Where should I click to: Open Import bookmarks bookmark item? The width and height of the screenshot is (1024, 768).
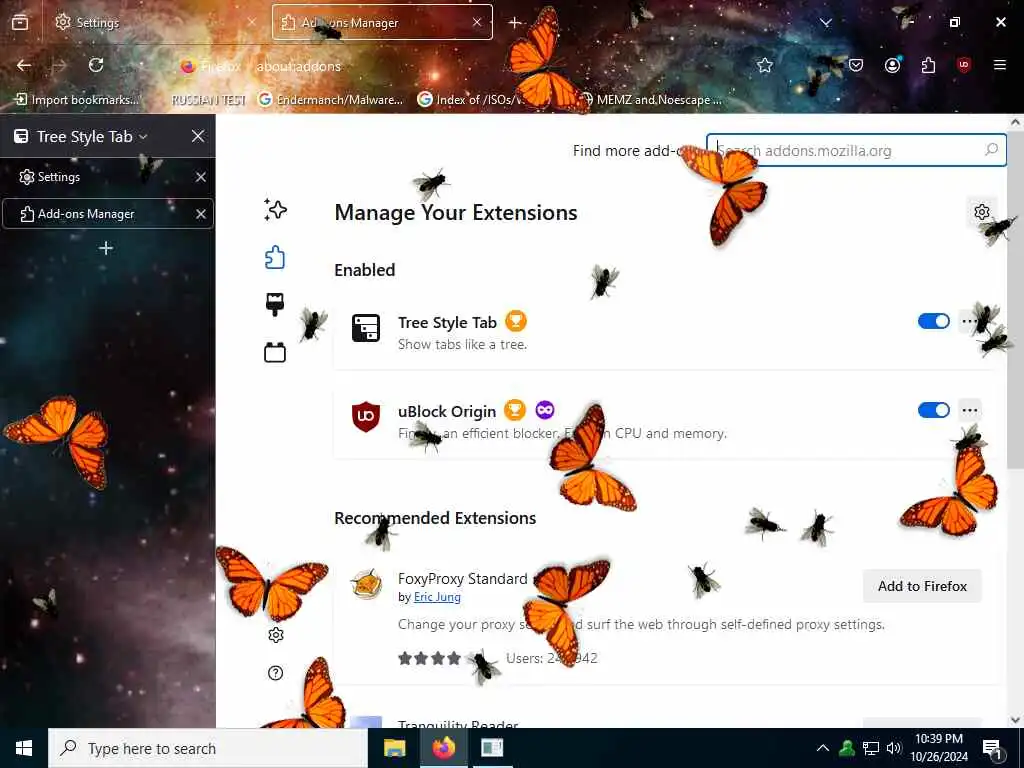pos(77,100)
